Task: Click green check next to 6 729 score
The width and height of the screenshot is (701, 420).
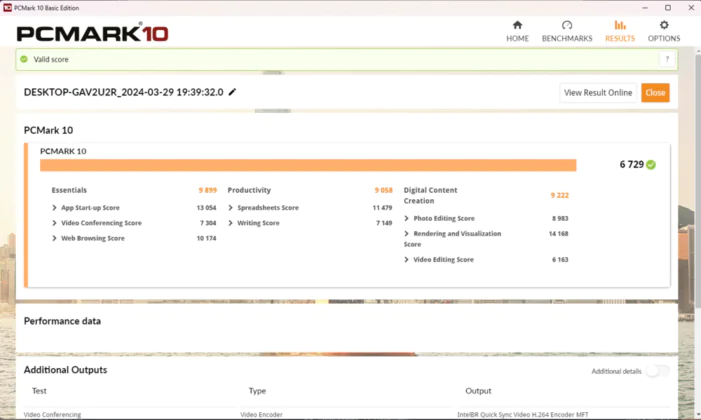Action: point(651,165)
